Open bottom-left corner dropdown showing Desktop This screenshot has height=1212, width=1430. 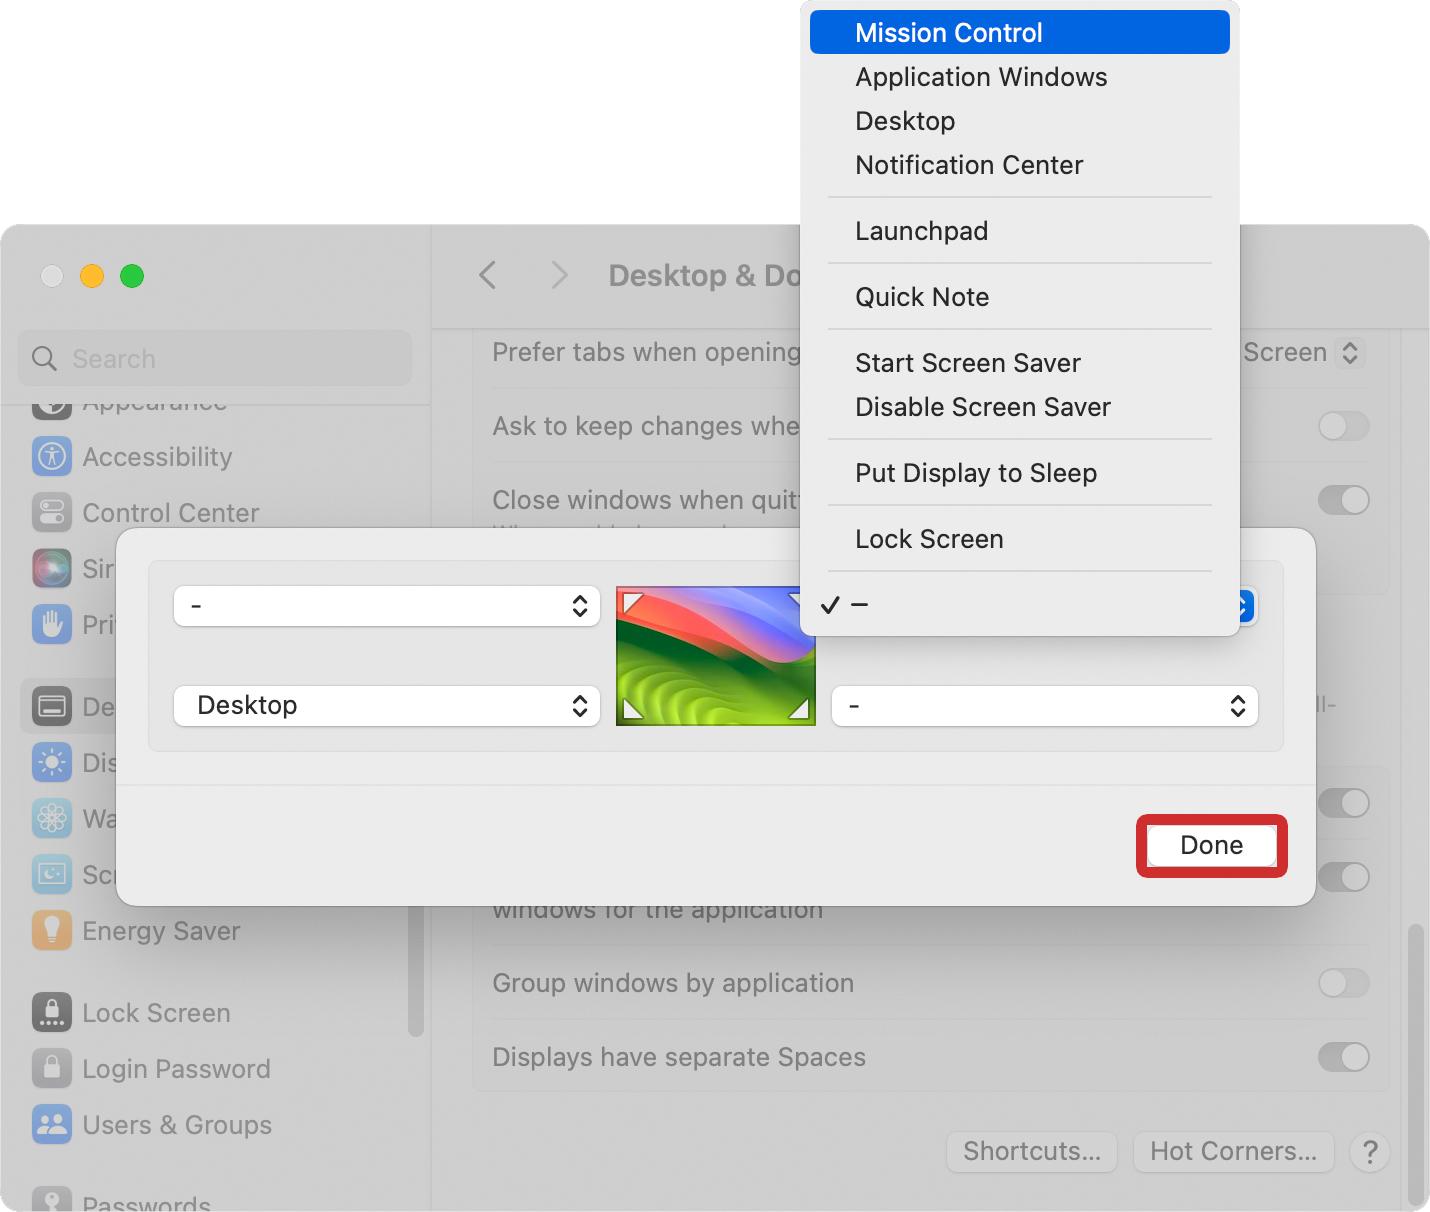[x=386, y=706]
